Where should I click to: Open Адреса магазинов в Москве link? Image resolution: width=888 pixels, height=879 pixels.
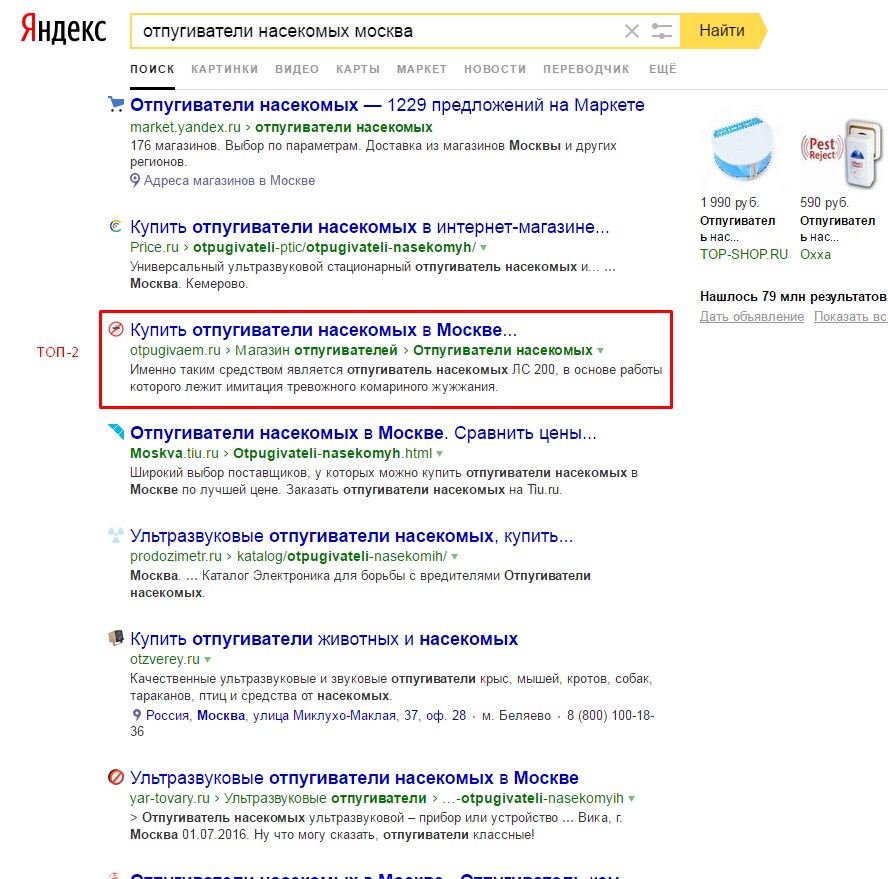[x=229, y=181]
